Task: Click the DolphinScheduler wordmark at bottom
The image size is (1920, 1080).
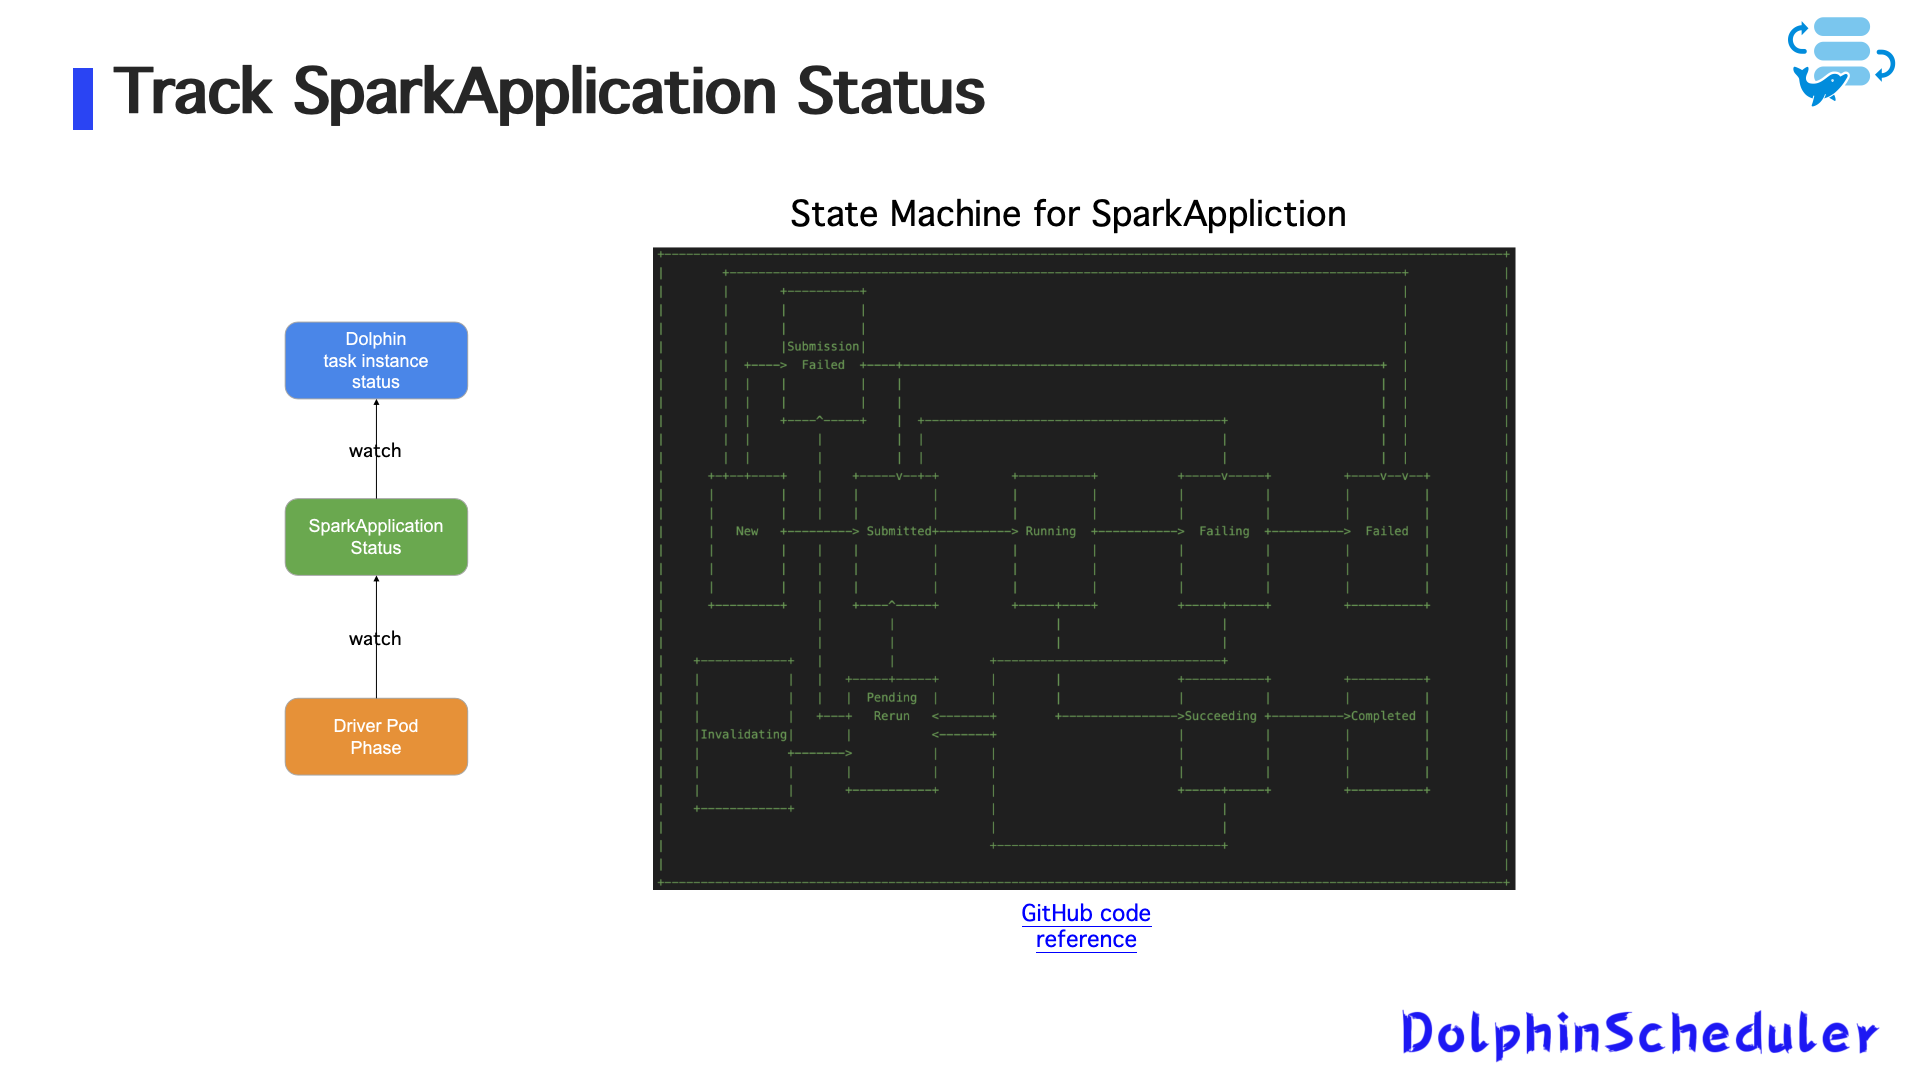Action: [1640, 1034]
